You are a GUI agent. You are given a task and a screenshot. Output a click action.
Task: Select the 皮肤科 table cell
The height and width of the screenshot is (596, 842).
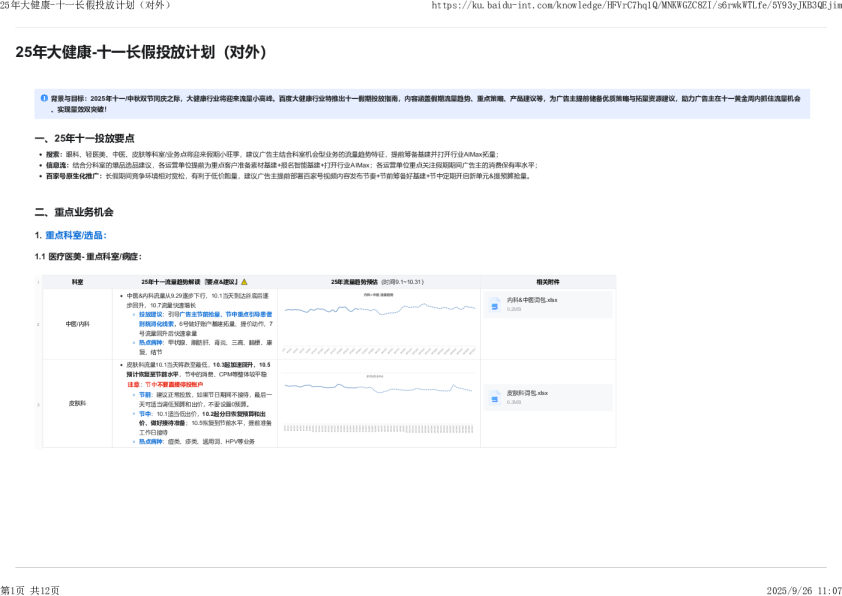pos(77,403)
